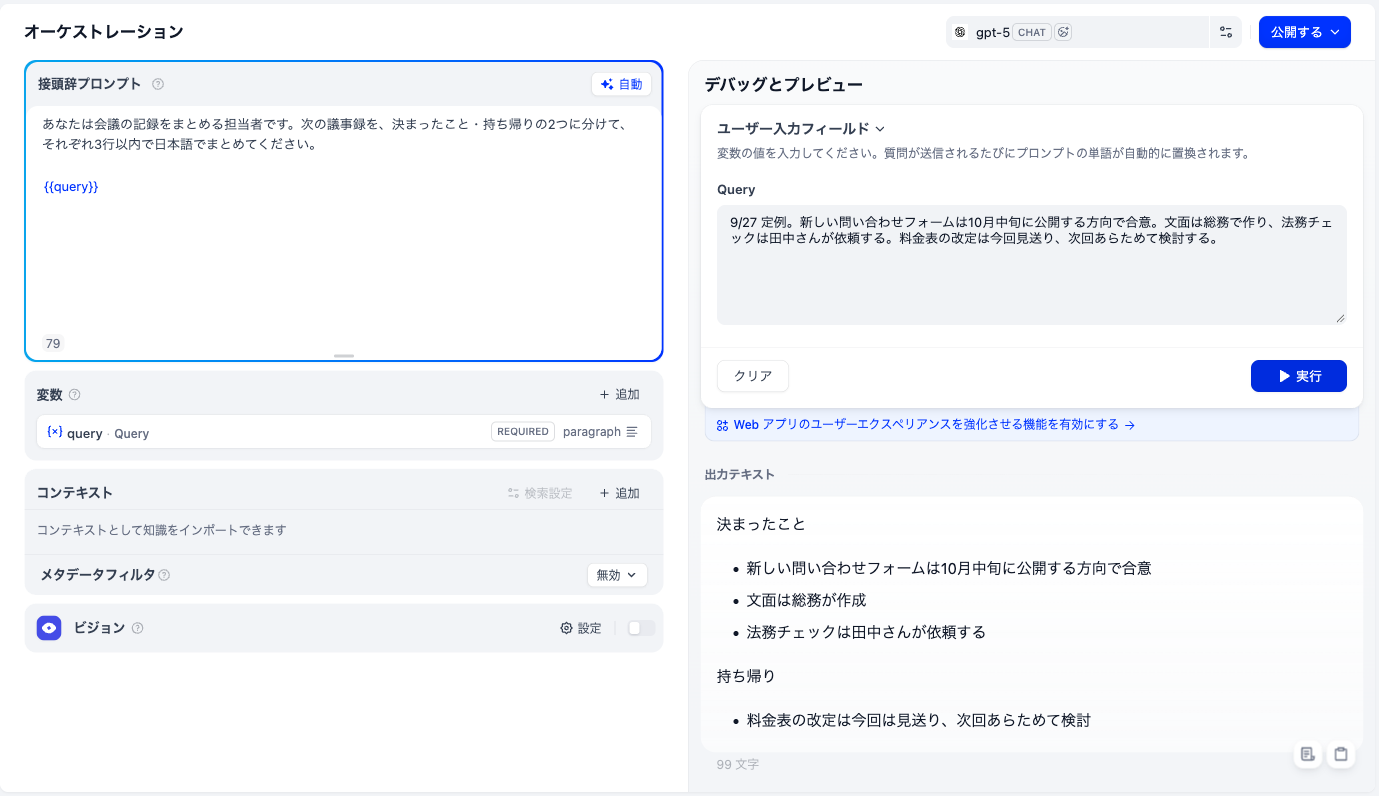Collapse the ユーザー入力フィールド section
The image size is (1379, 796).
point(801,128)
